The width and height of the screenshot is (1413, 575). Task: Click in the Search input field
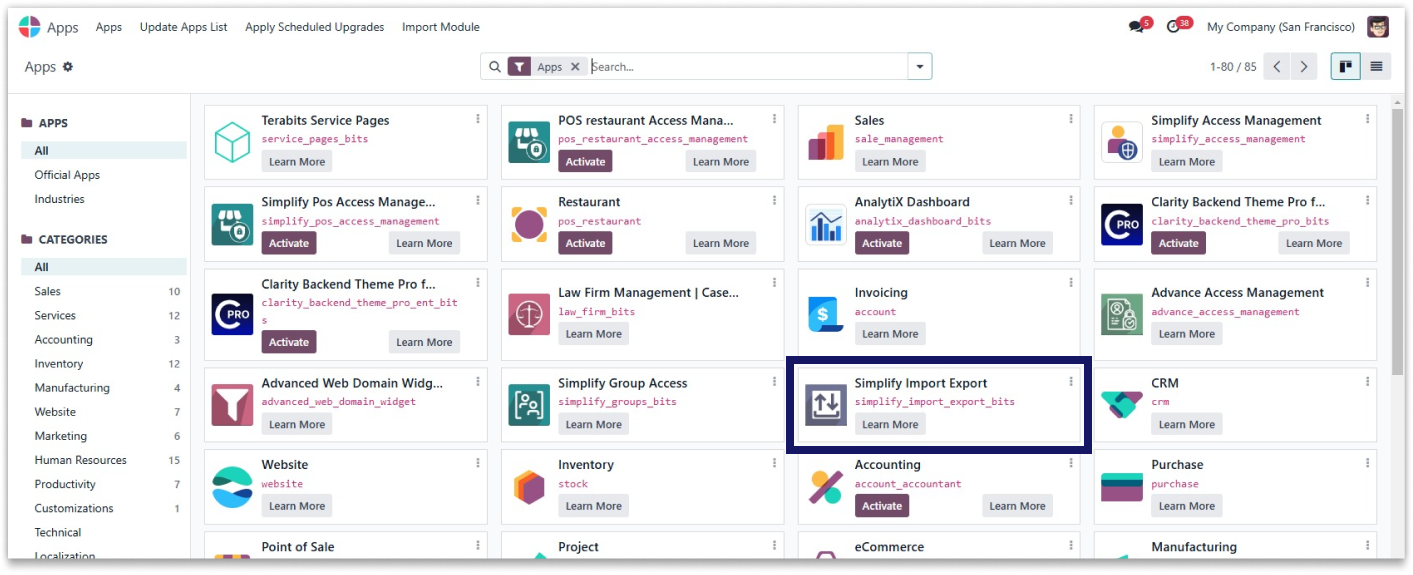point(747,67)
